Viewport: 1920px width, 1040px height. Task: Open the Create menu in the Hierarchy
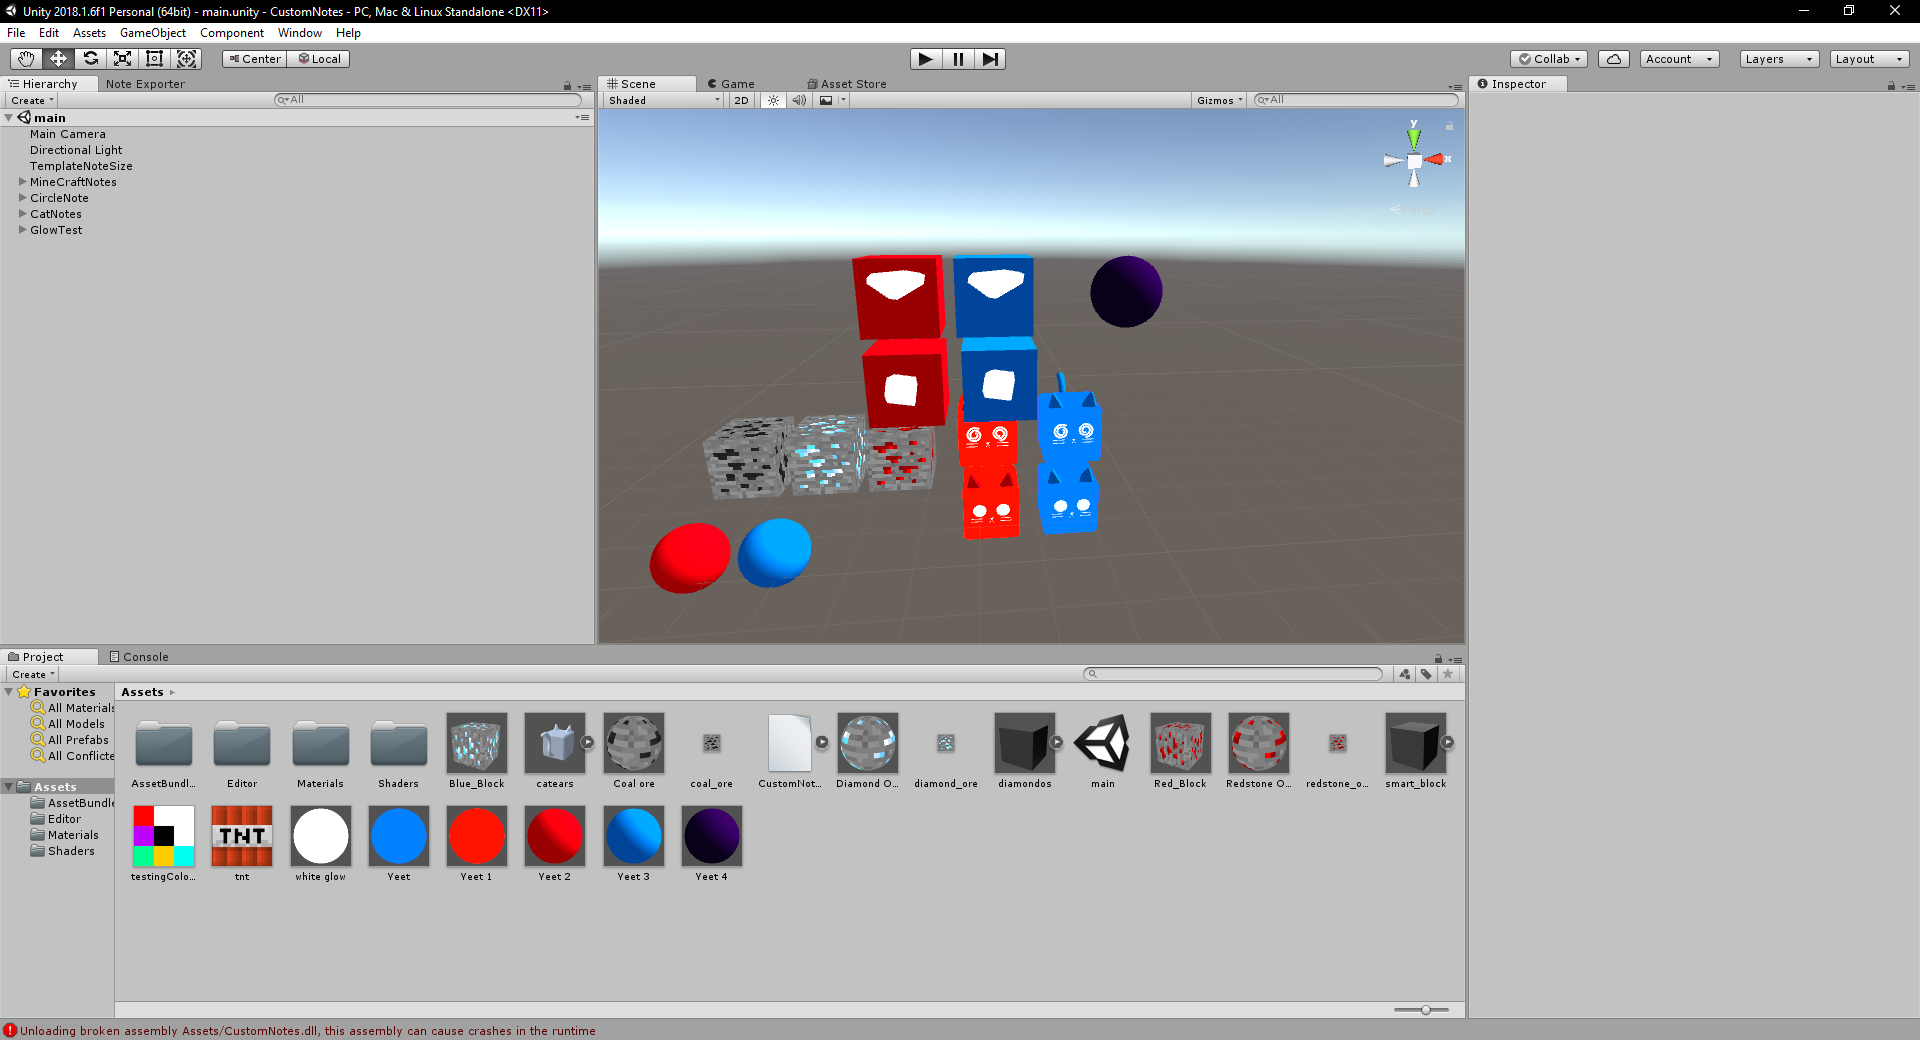tap(31, 100)
